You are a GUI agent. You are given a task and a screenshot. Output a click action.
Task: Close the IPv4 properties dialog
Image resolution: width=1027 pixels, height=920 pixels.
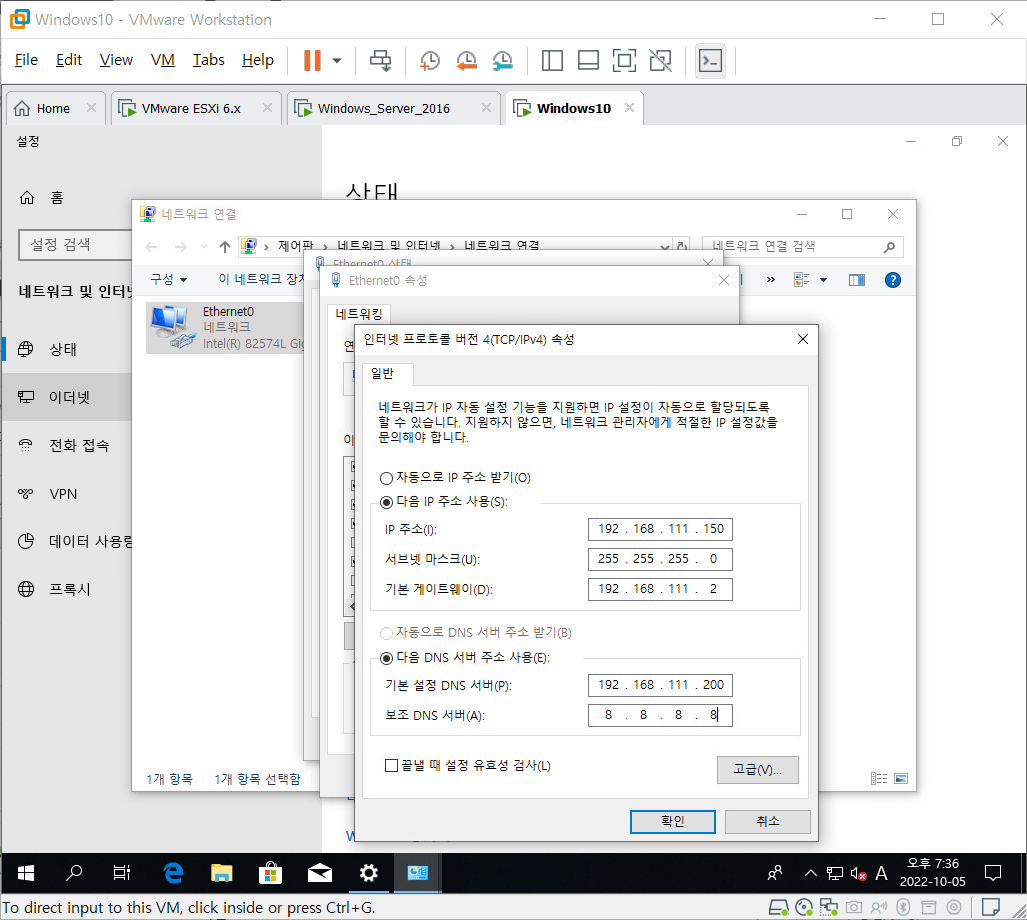click(x=803, y=339)
